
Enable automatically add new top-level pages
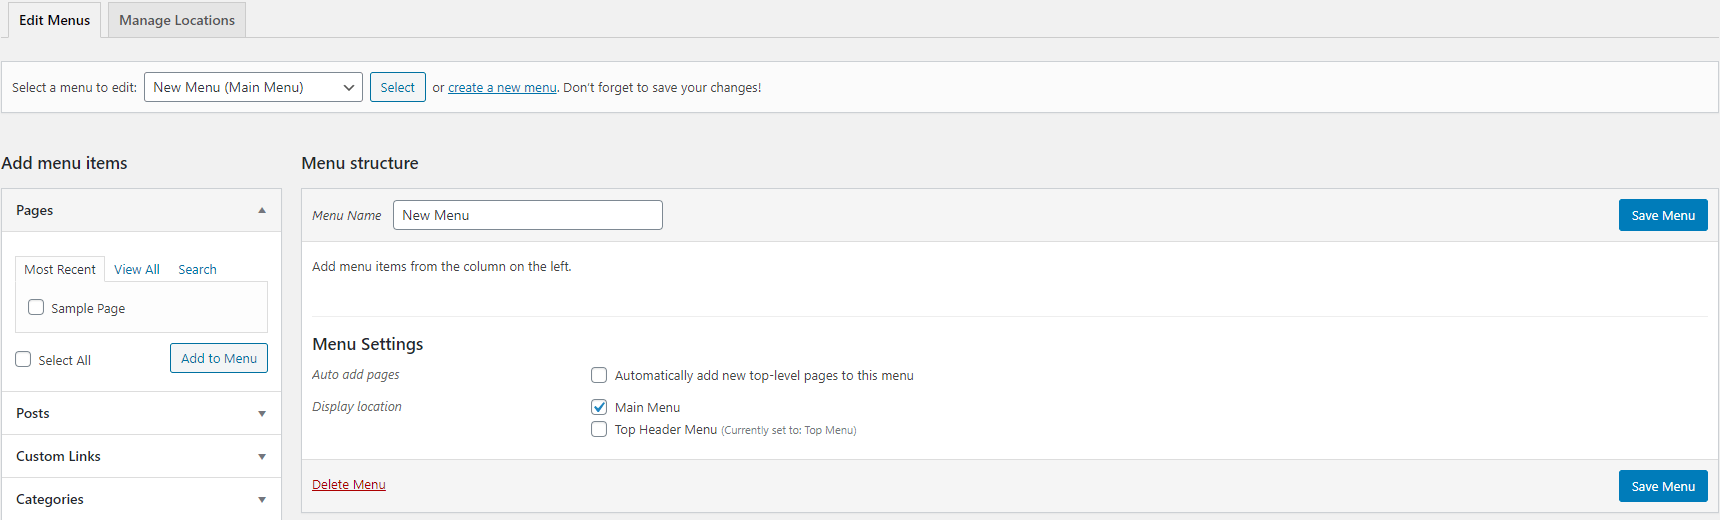[599, 375]
